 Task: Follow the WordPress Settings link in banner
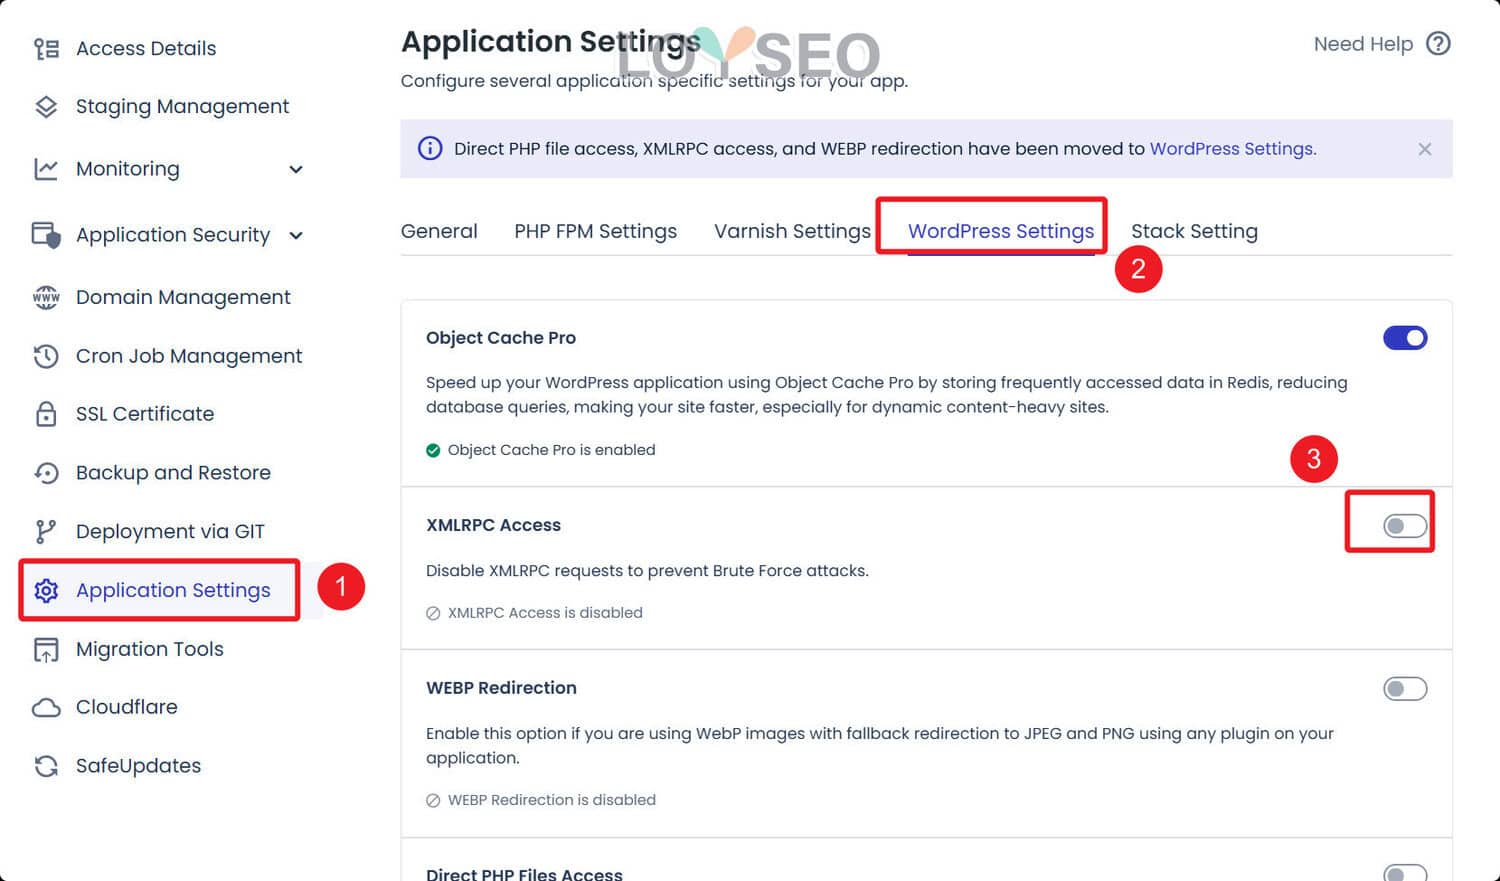(x=1232, y=149)
